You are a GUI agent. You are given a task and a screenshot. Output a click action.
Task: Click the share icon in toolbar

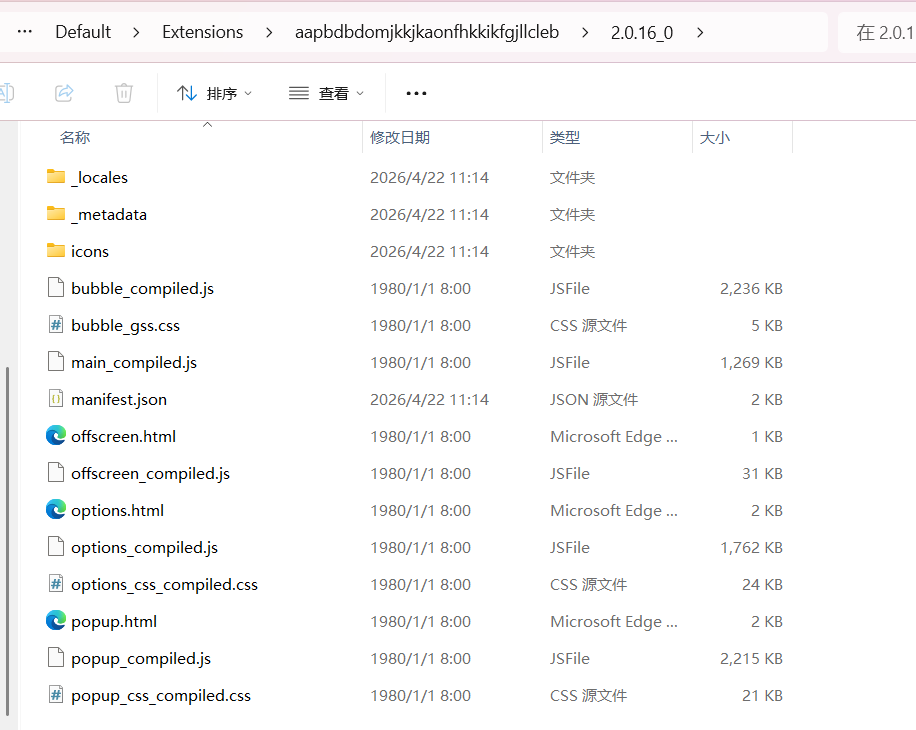64,93
